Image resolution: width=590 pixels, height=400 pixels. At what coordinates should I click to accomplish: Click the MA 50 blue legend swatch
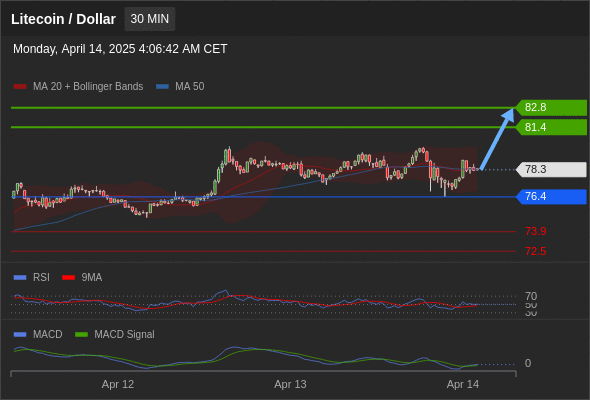(162, 87)
